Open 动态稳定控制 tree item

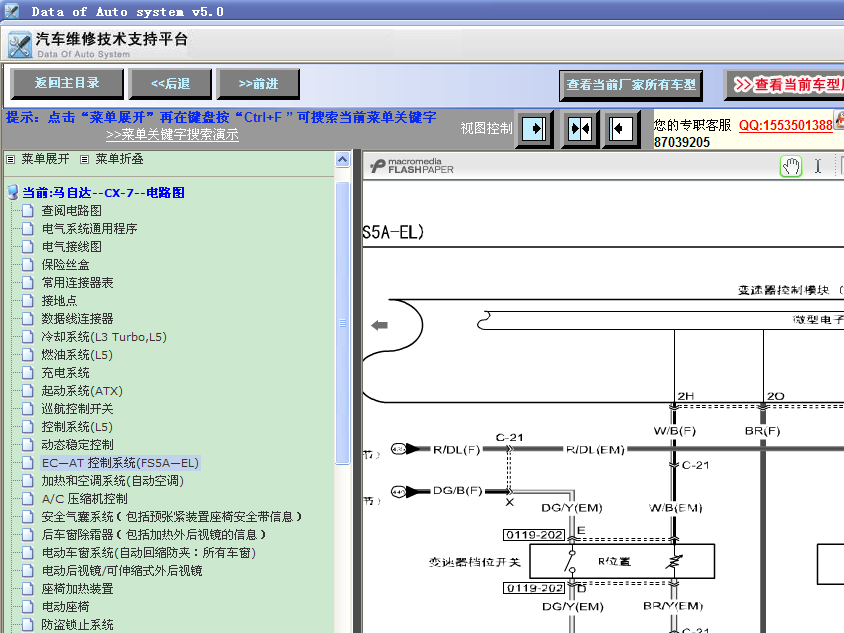pos(78,445)
